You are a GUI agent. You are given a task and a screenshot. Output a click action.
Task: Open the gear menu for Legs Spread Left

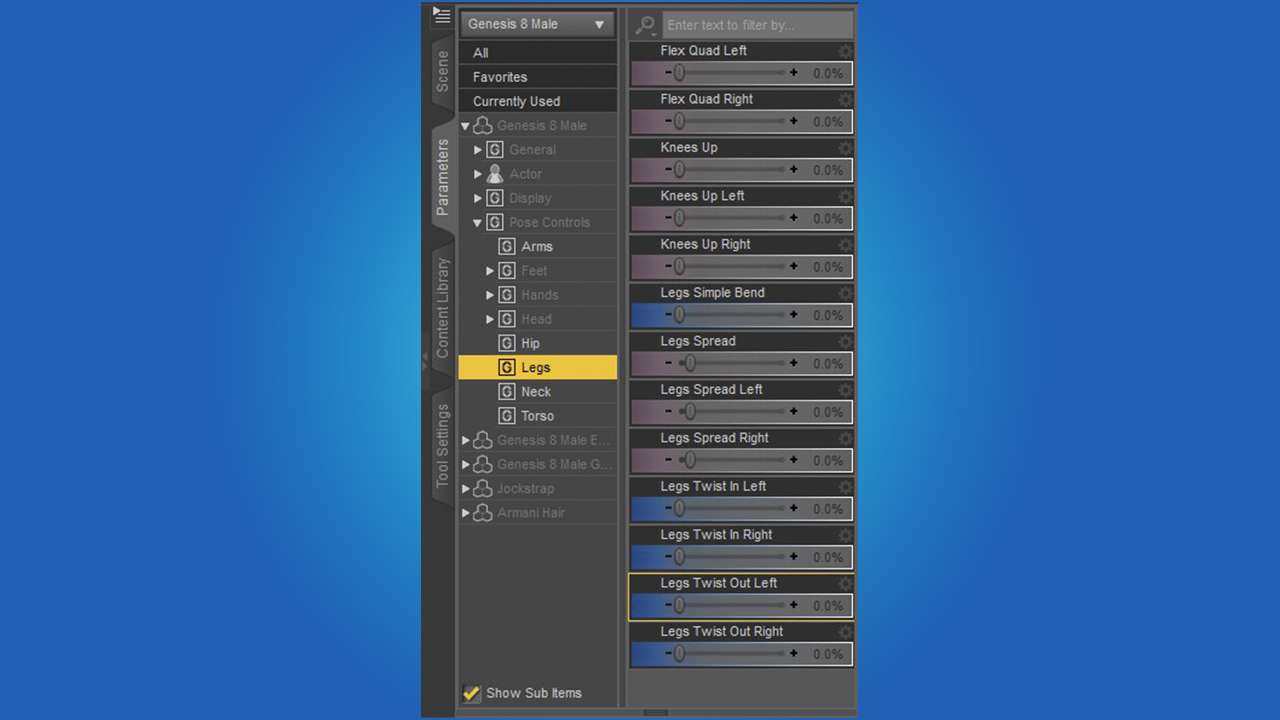point(846,390)
